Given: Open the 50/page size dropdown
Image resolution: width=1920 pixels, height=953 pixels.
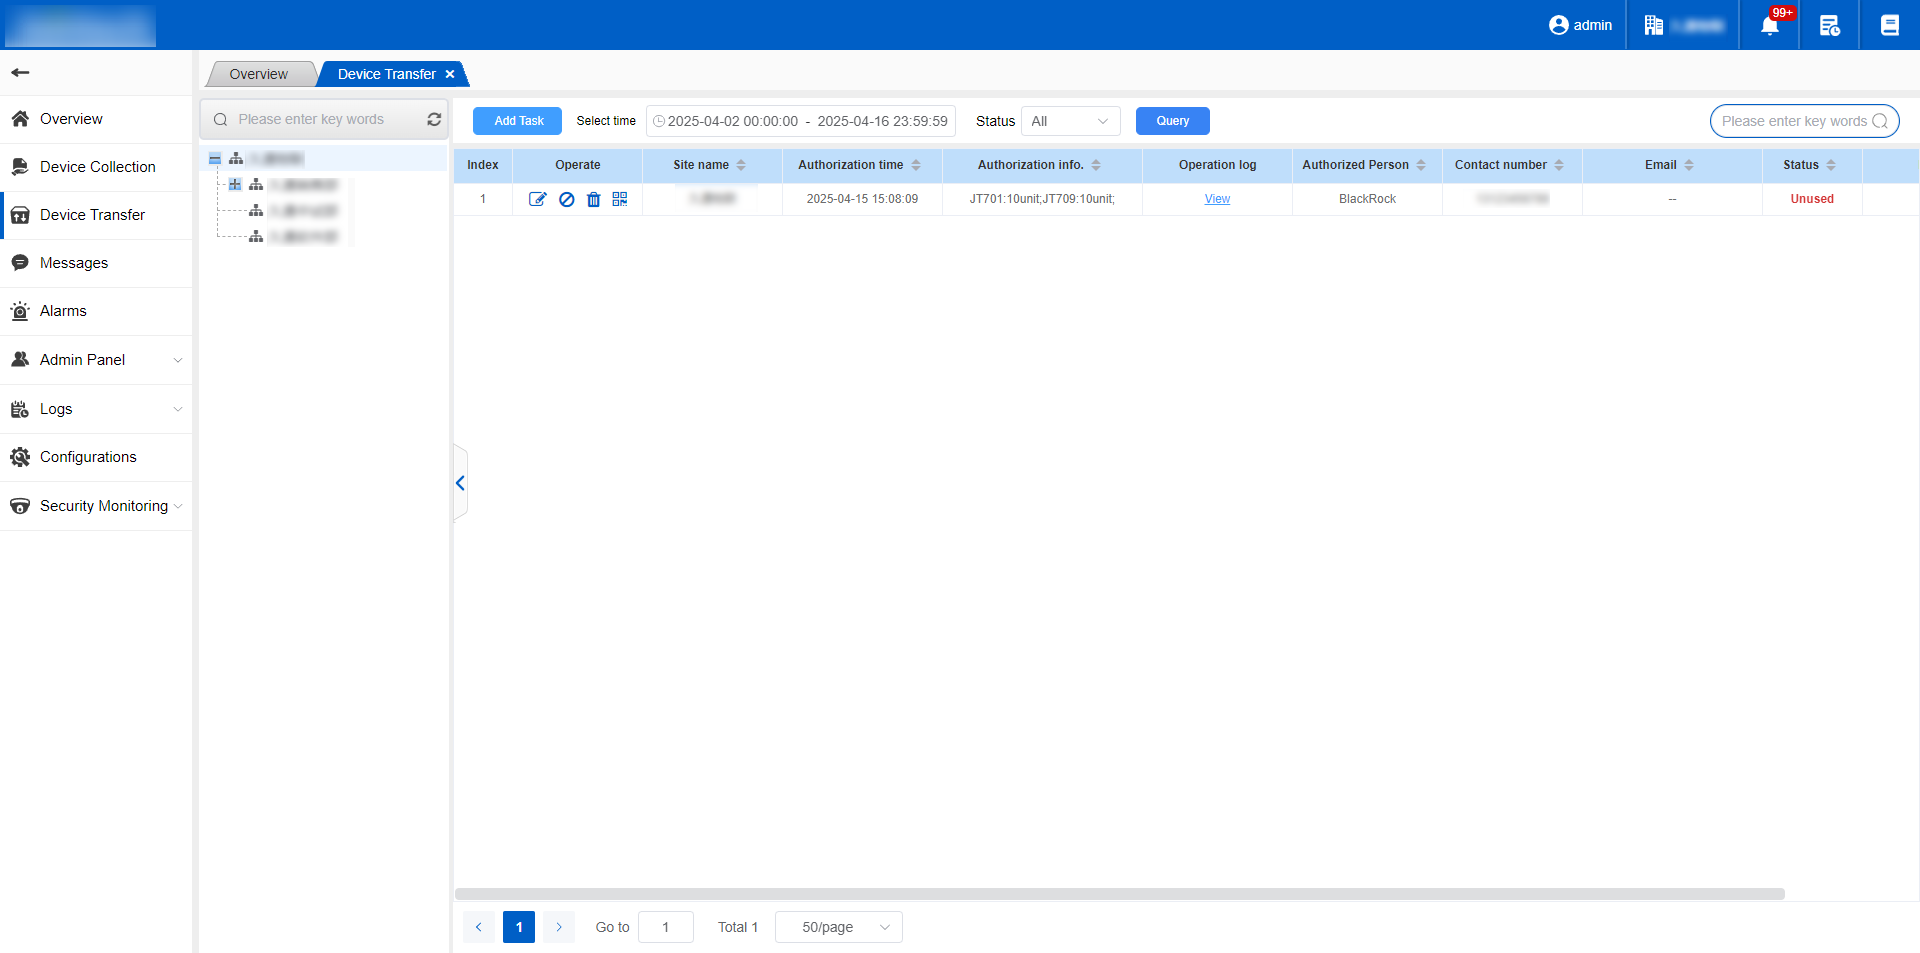Looking at the screenshot, I should click(838, 927).
